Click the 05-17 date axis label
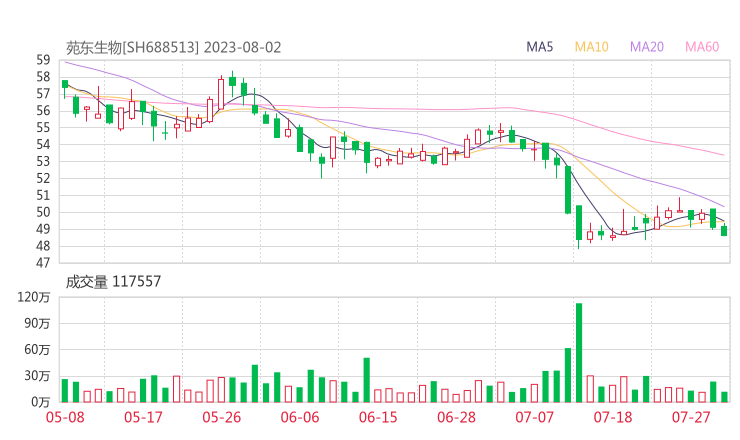The height and width of the screenshot is (440, 740). point(143,417)
